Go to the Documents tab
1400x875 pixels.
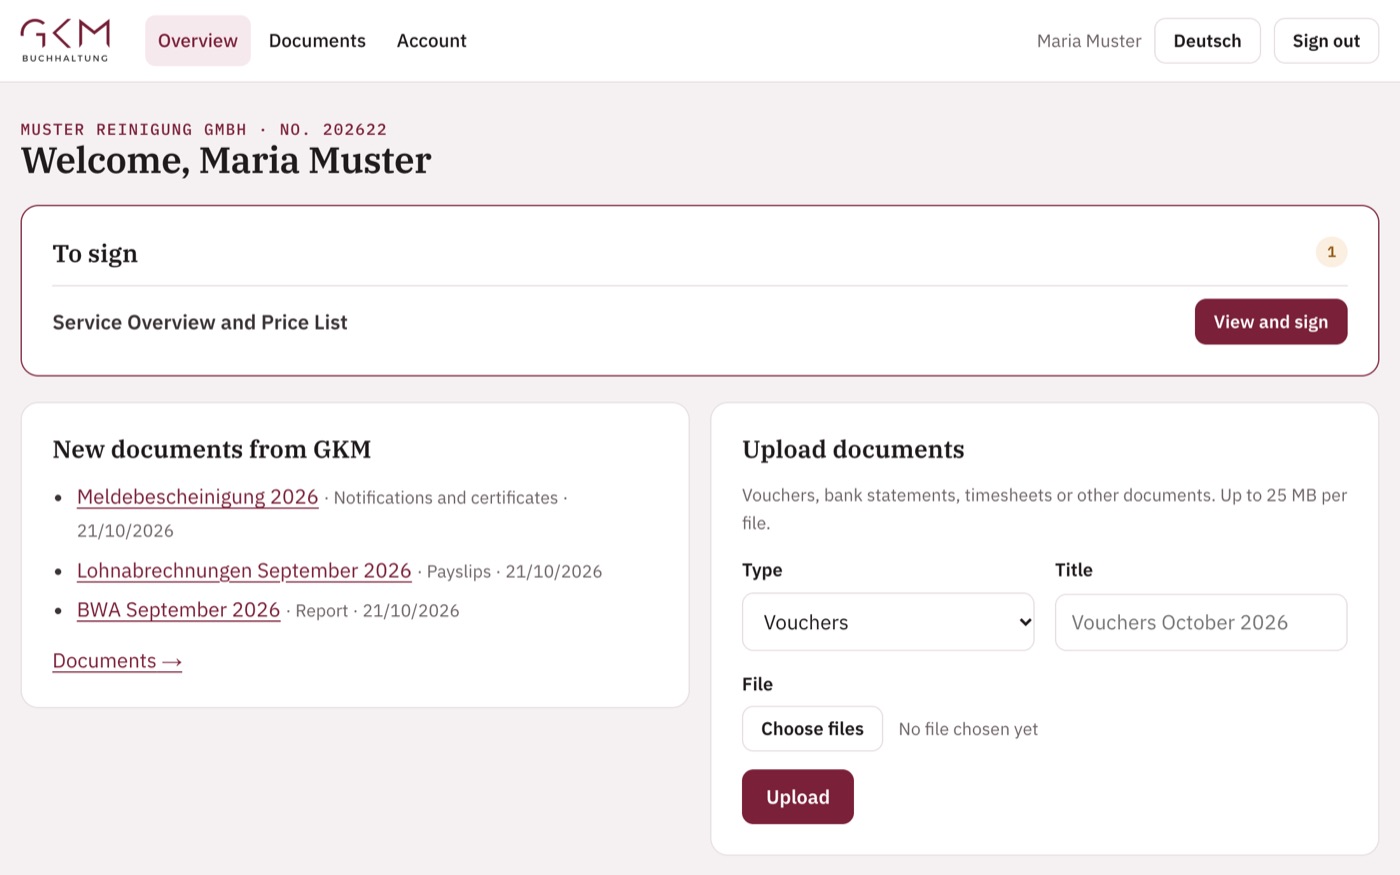(317, 41)
